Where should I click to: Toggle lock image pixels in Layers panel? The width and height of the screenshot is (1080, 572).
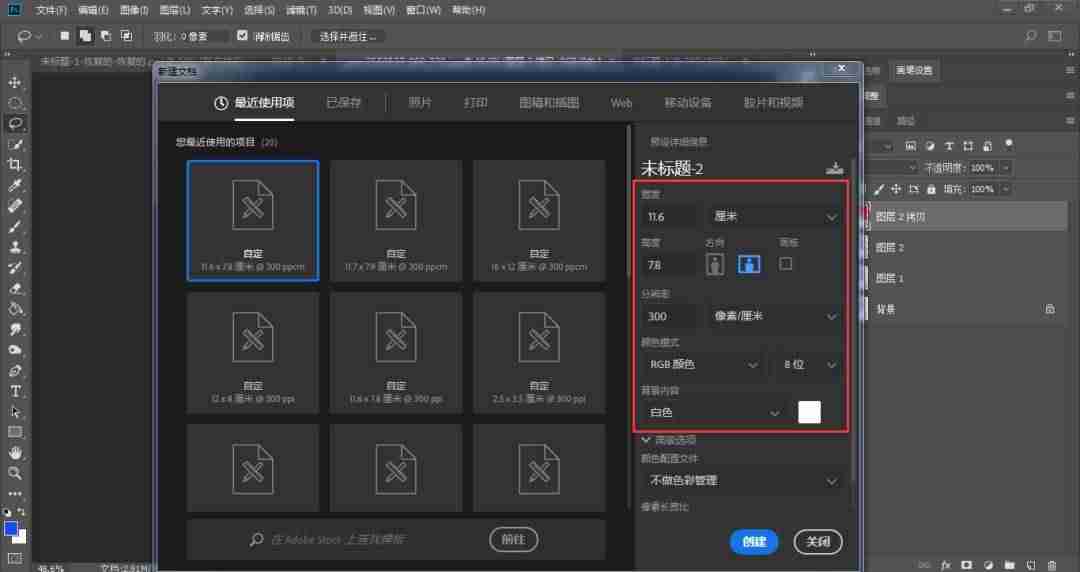879,189
